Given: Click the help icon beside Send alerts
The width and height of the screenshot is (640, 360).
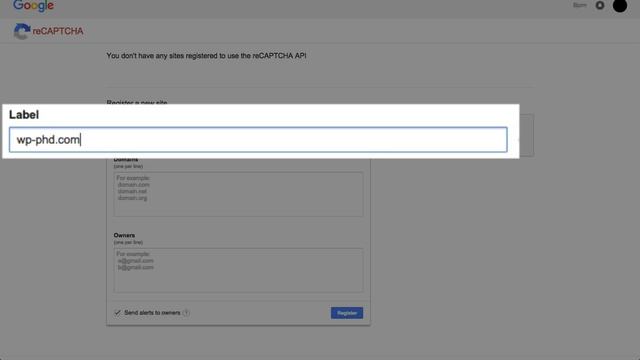Looking at the screenshot, I should click(x=186, y=313).
